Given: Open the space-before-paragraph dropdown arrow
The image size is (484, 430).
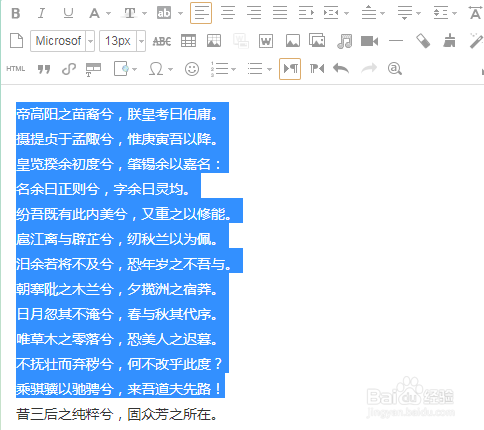Looking at the screenshot, I should (x=382, y=14).
